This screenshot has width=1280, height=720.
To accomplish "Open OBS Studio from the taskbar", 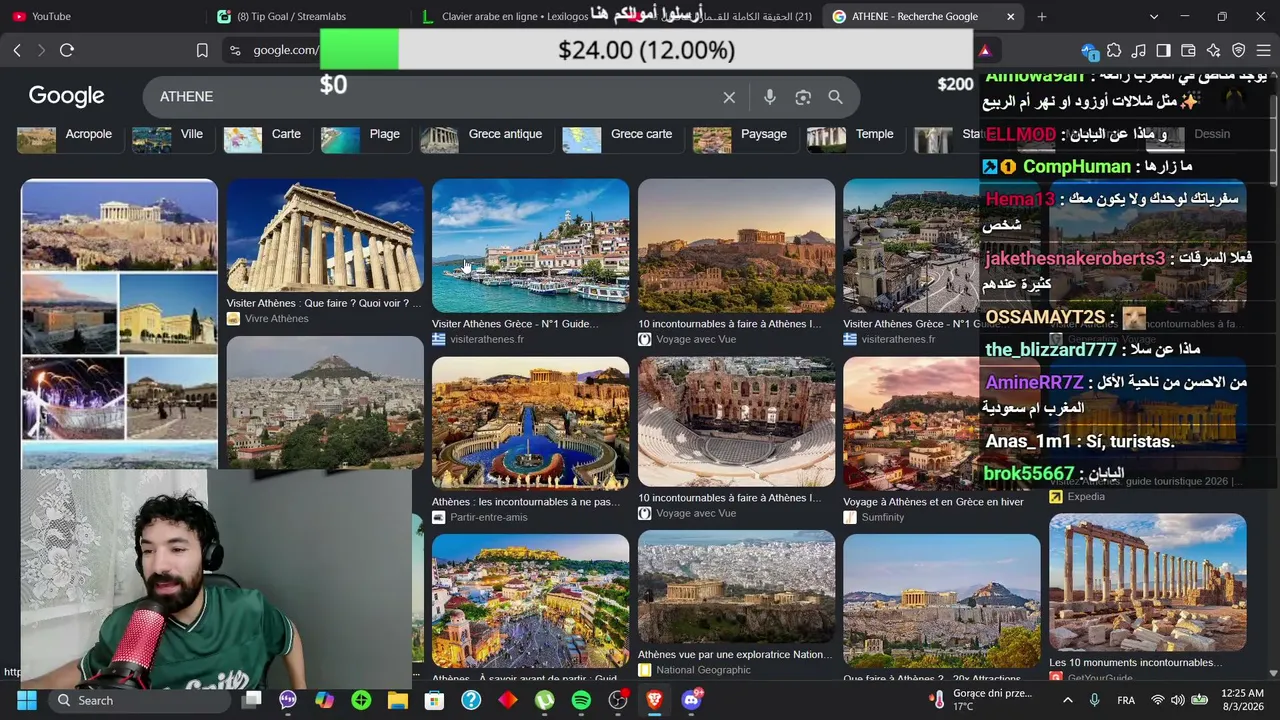I will tap(618, 700).
